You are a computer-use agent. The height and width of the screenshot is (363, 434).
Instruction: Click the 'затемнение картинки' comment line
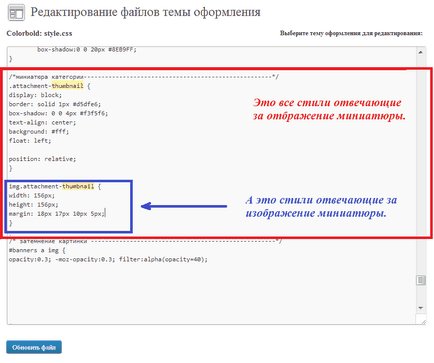pos(145,241)
